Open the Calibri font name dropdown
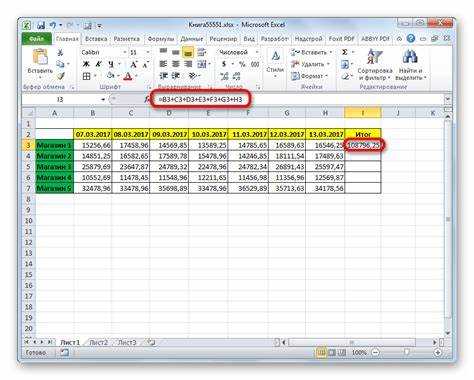474x380 pixels. (x=125, y=52)
